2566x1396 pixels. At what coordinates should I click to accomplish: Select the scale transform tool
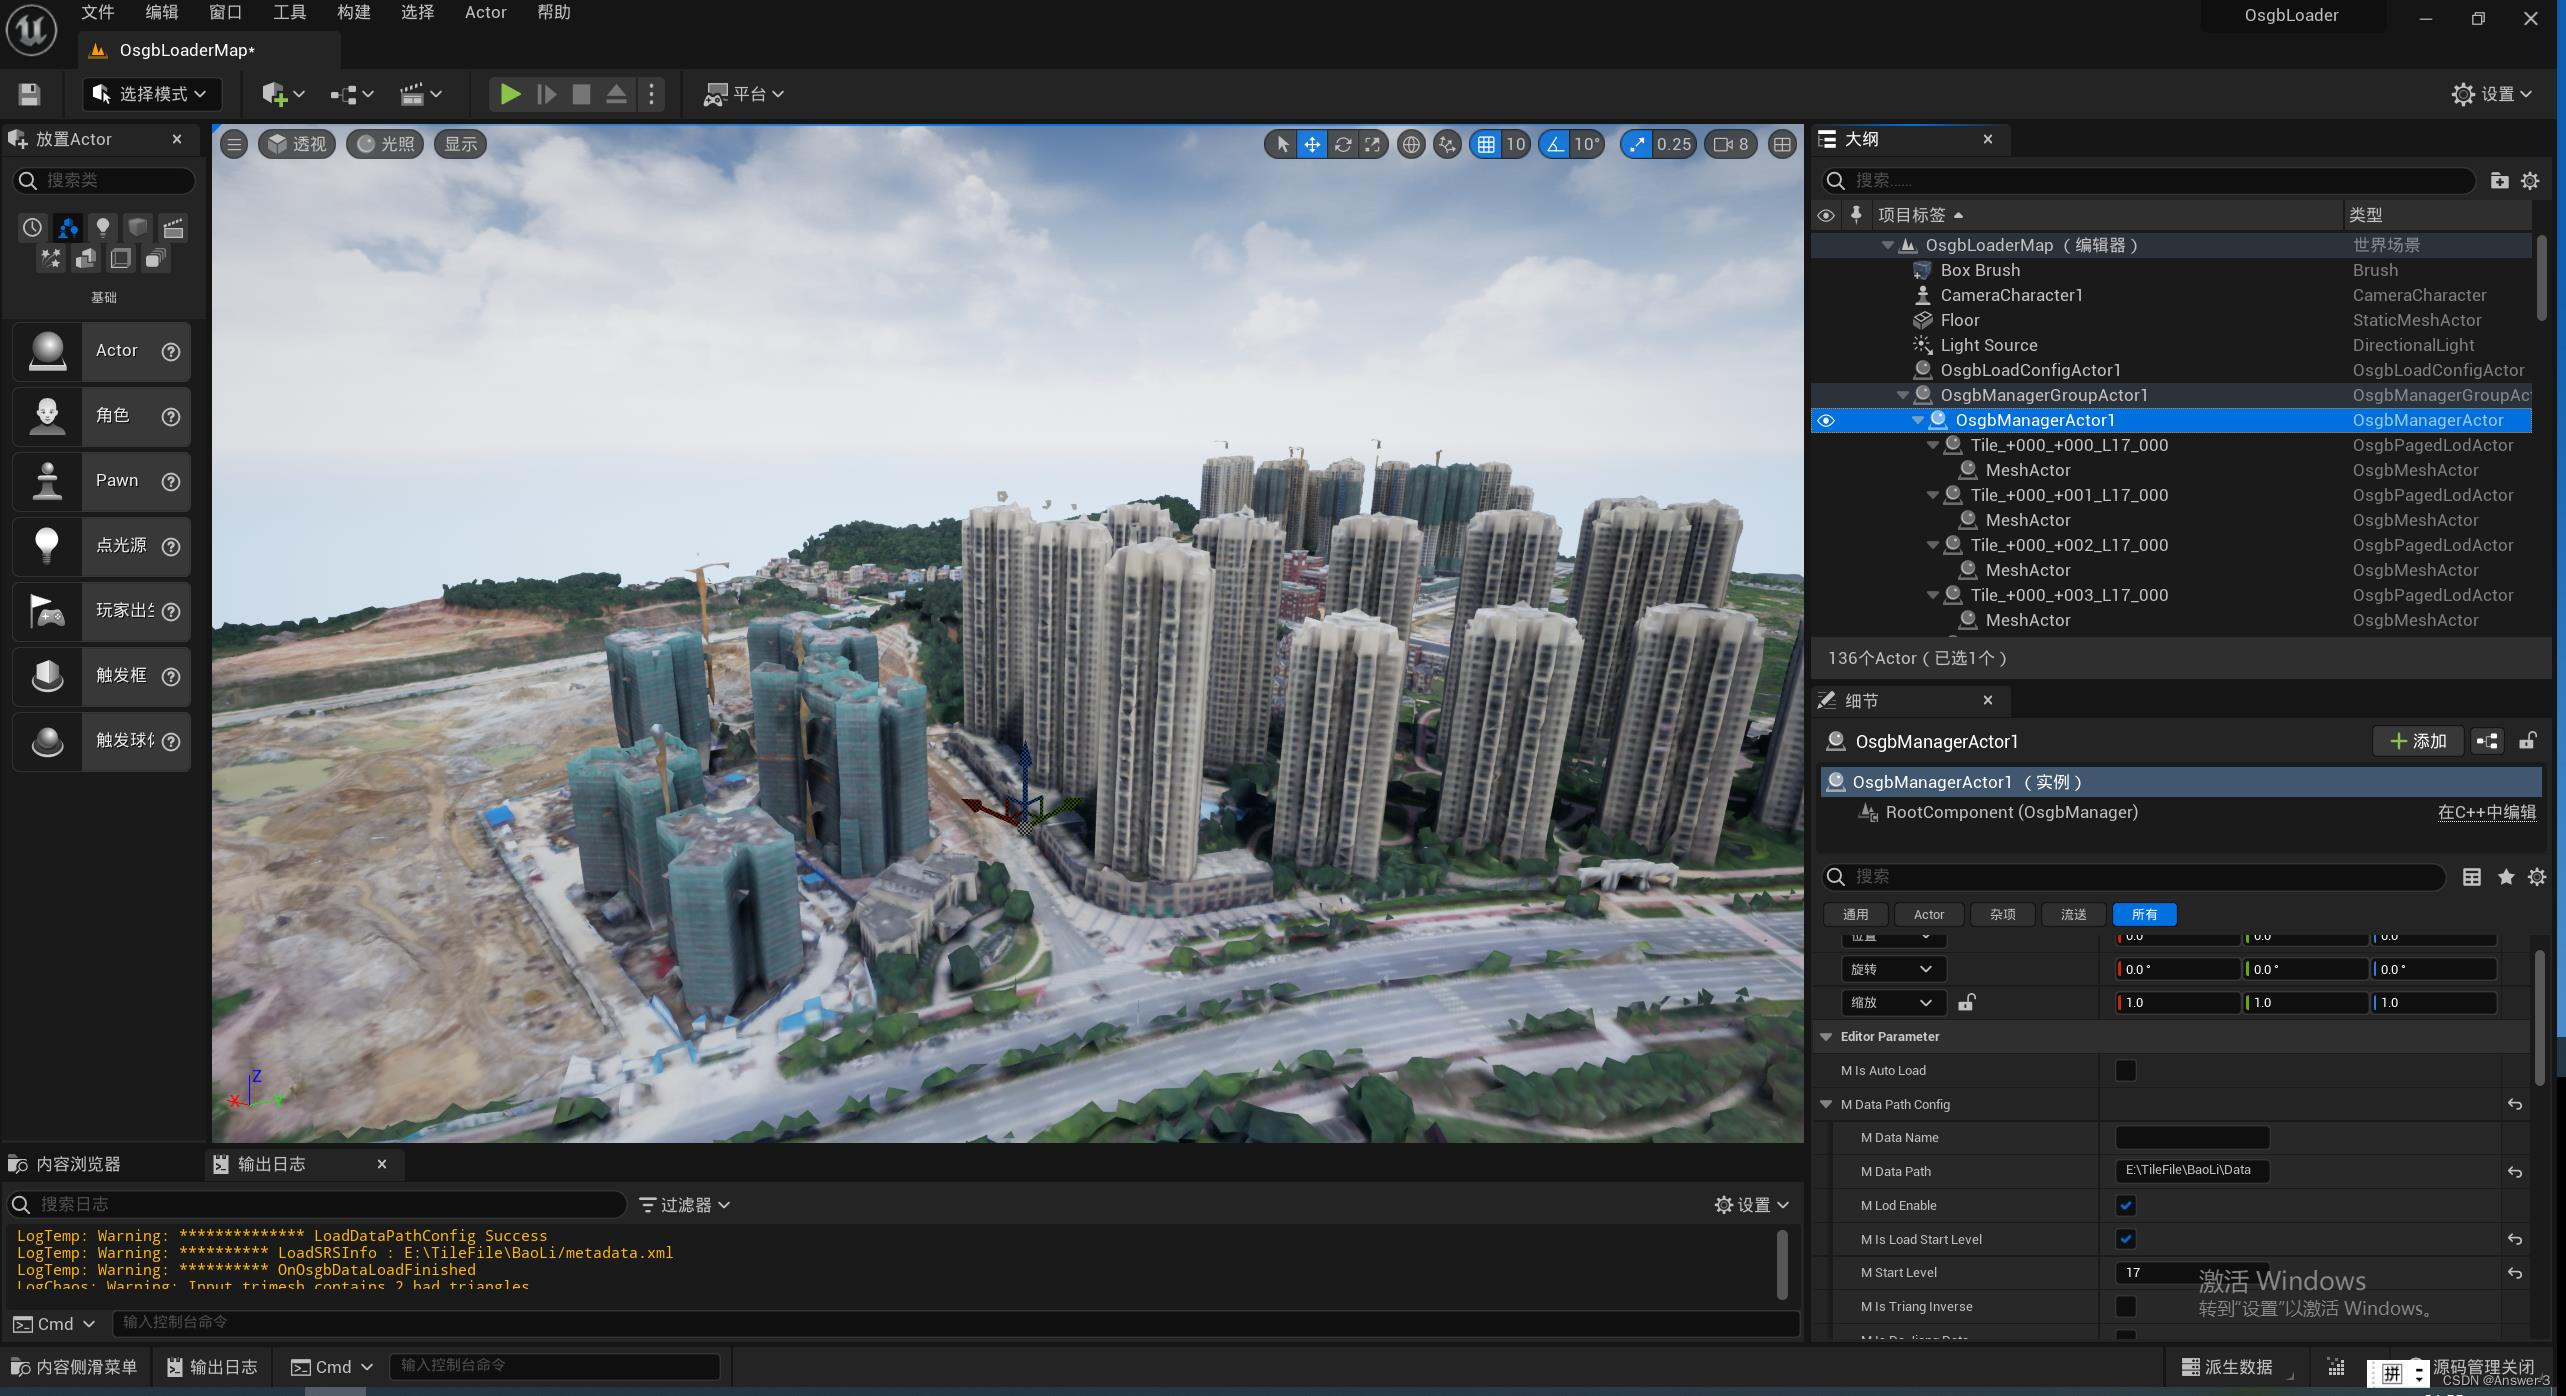(1372, 144)
